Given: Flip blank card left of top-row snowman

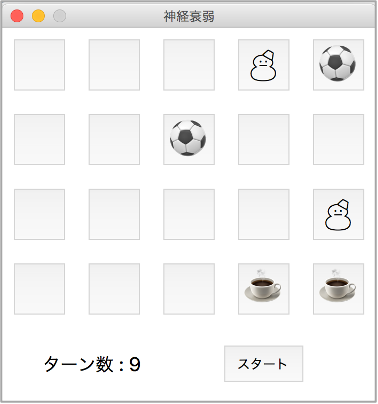Looking at the screenshot, I should click(189, 65).
